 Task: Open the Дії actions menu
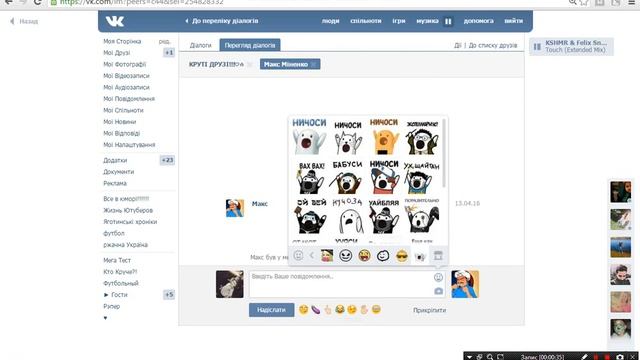458,45
